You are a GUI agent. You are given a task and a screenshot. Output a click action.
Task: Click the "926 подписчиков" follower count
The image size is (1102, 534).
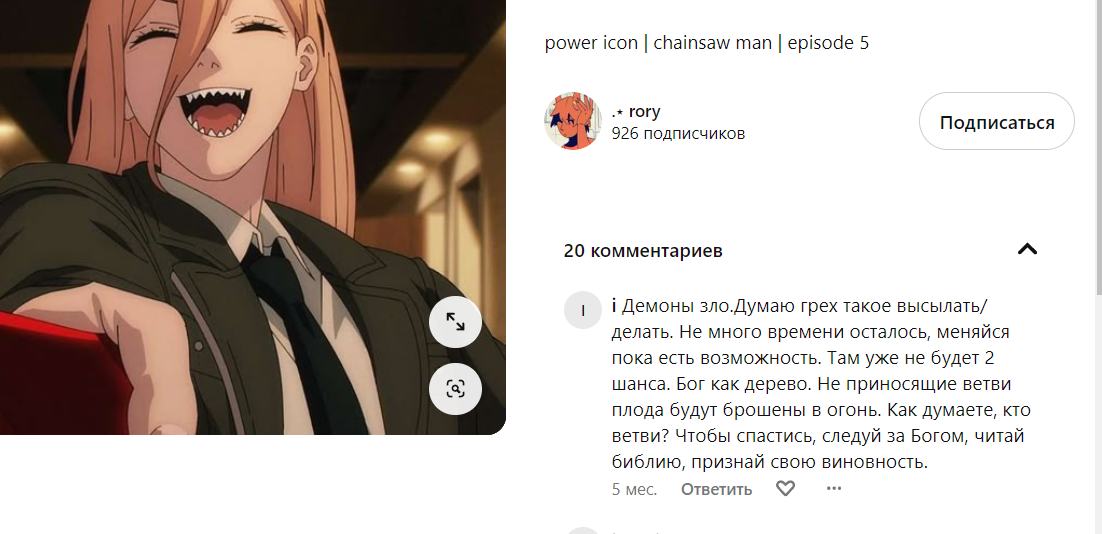tap(678, 134)
